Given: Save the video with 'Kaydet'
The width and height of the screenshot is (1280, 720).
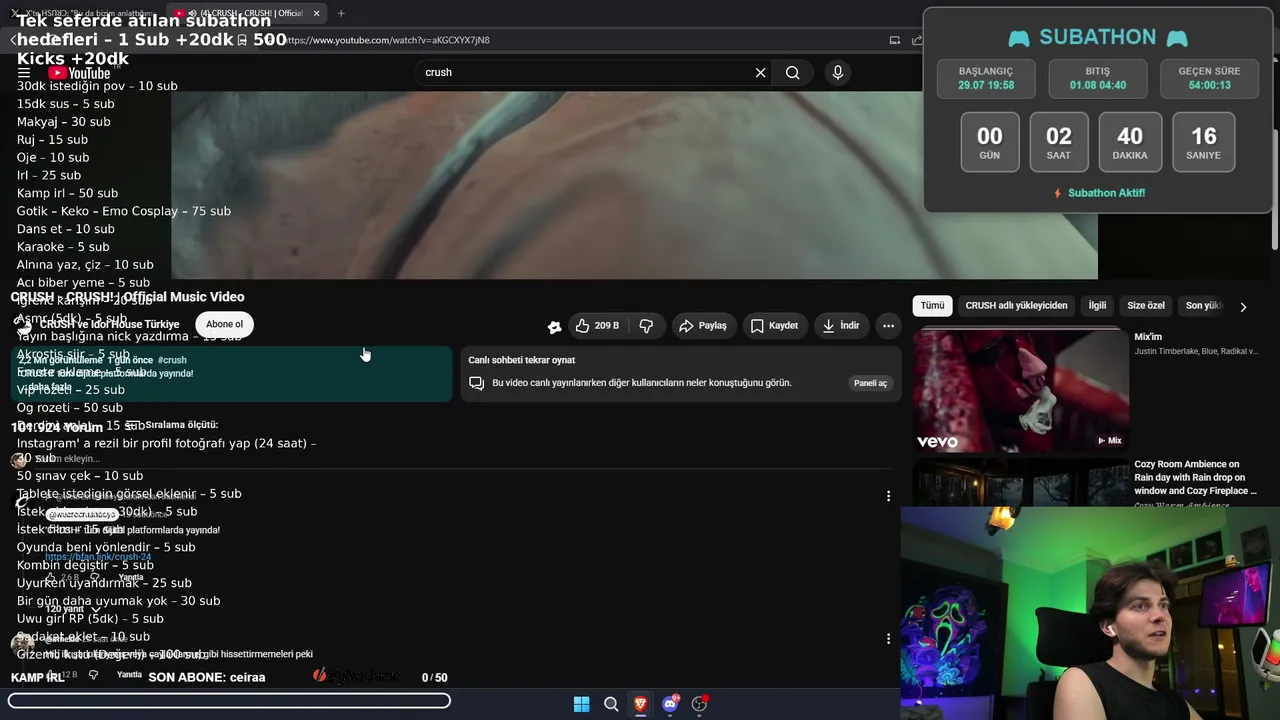Looking at the screenshot, I should (774, 325).
